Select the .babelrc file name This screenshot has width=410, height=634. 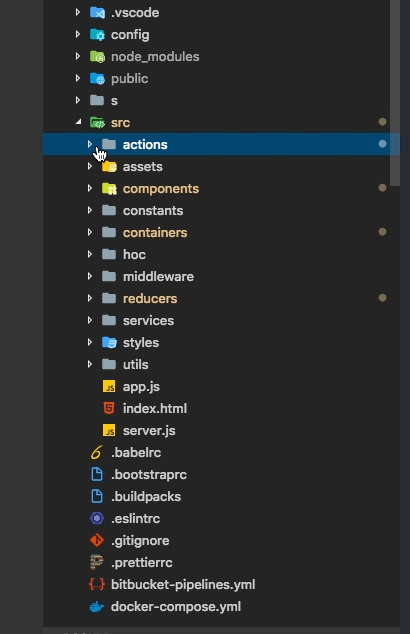(x=136, y=452)
